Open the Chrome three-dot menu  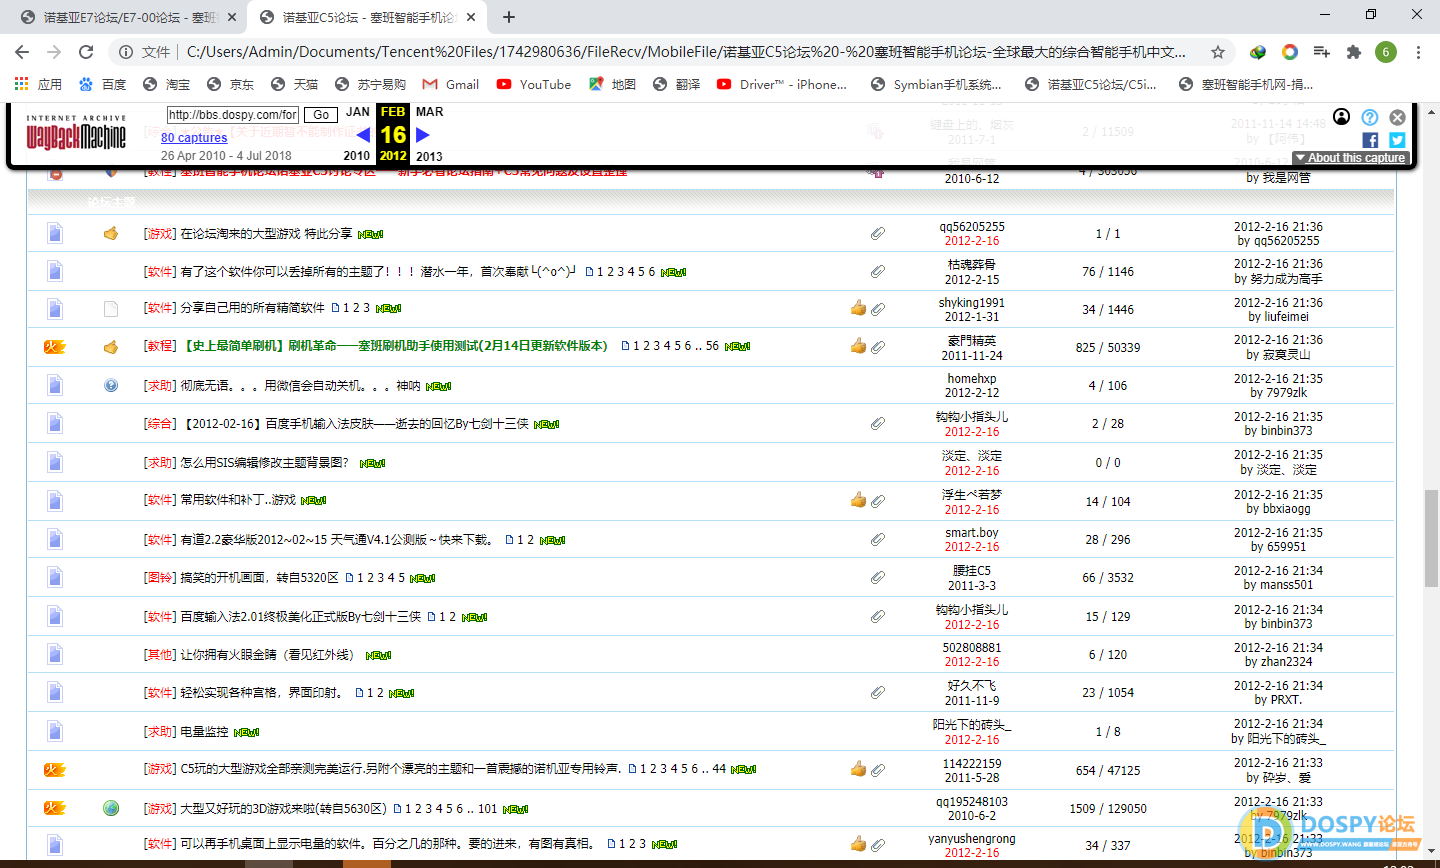pos(1418,52)
